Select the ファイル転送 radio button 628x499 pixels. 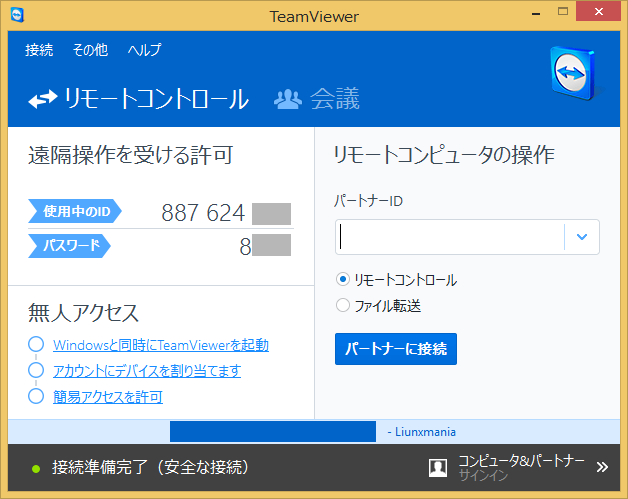[343, 305]
